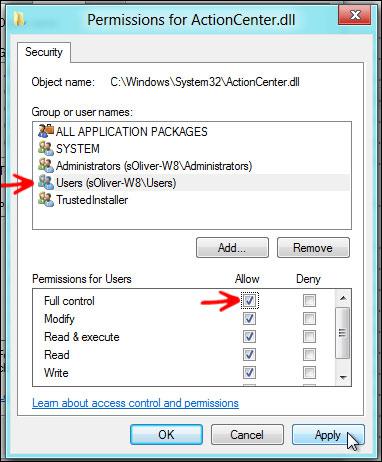Select the TrustedInstaller account icon

pyautogui.click(x=46, y=200)
